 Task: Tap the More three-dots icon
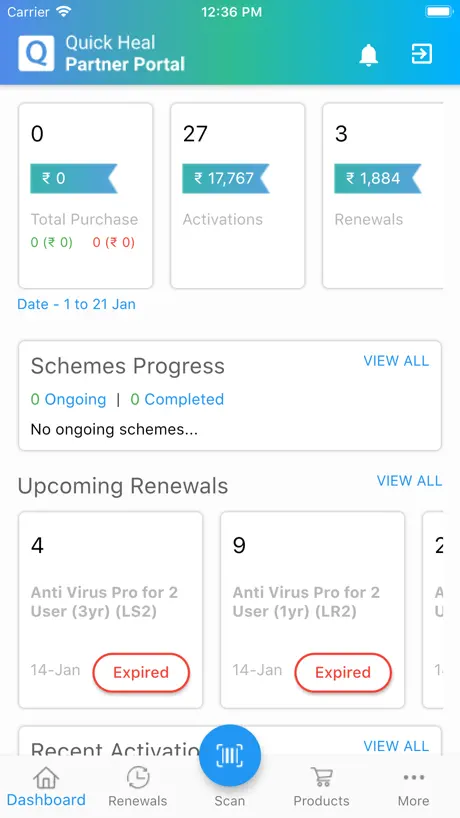(414, 778)
